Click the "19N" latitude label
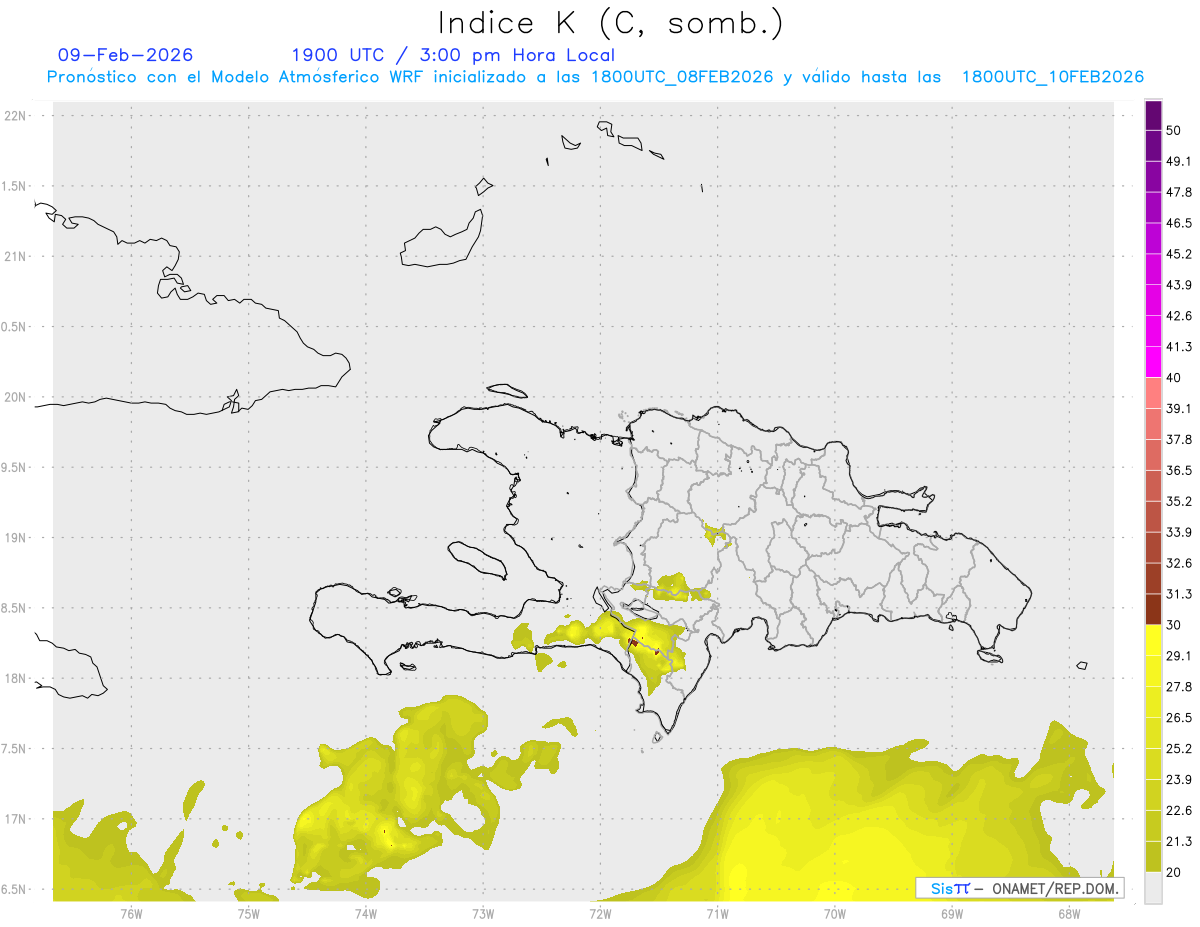1200x927 pixels. [16, 538]
